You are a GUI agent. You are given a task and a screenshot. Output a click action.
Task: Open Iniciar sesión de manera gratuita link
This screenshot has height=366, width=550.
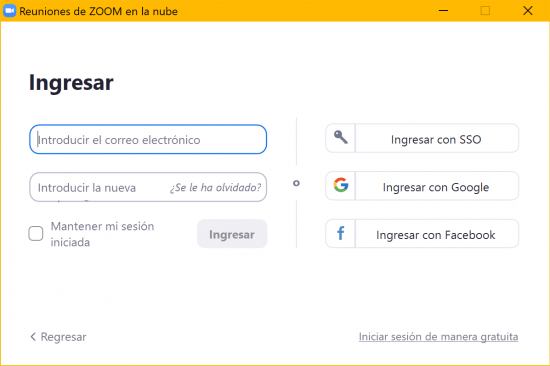[438, 337]
